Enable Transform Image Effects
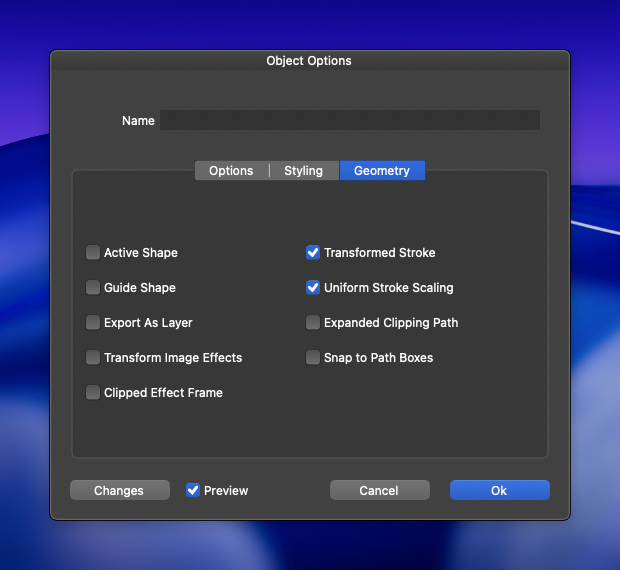 coord(93,358)
